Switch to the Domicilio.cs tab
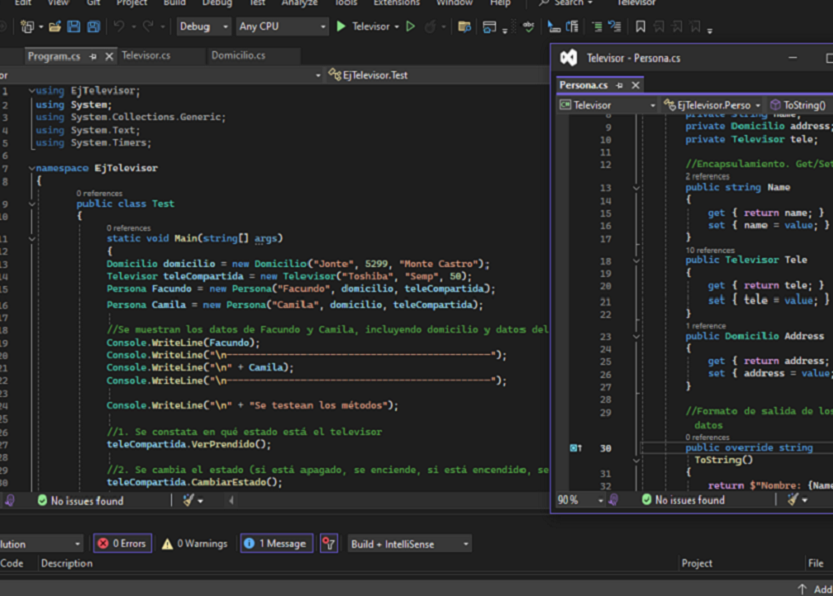 coord(238,56)
